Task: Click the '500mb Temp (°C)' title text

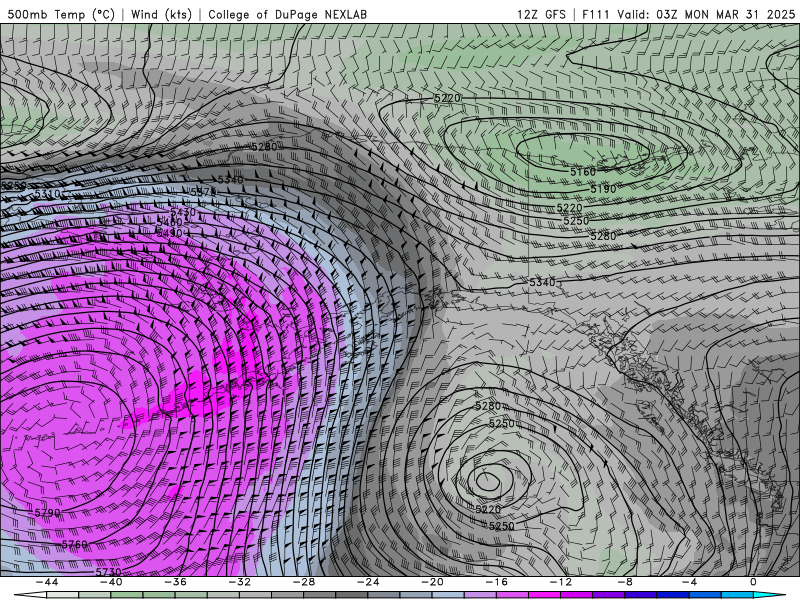Action: (61, 14)
